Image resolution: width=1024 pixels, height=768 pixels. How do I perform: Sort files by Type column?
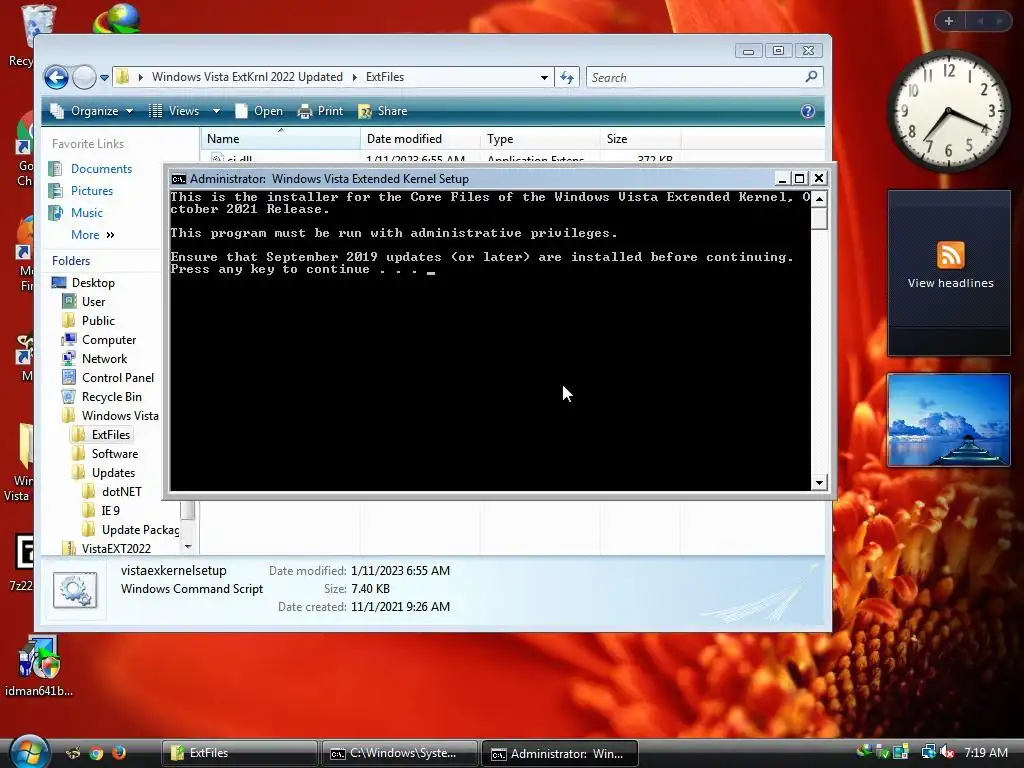(540, 138)
